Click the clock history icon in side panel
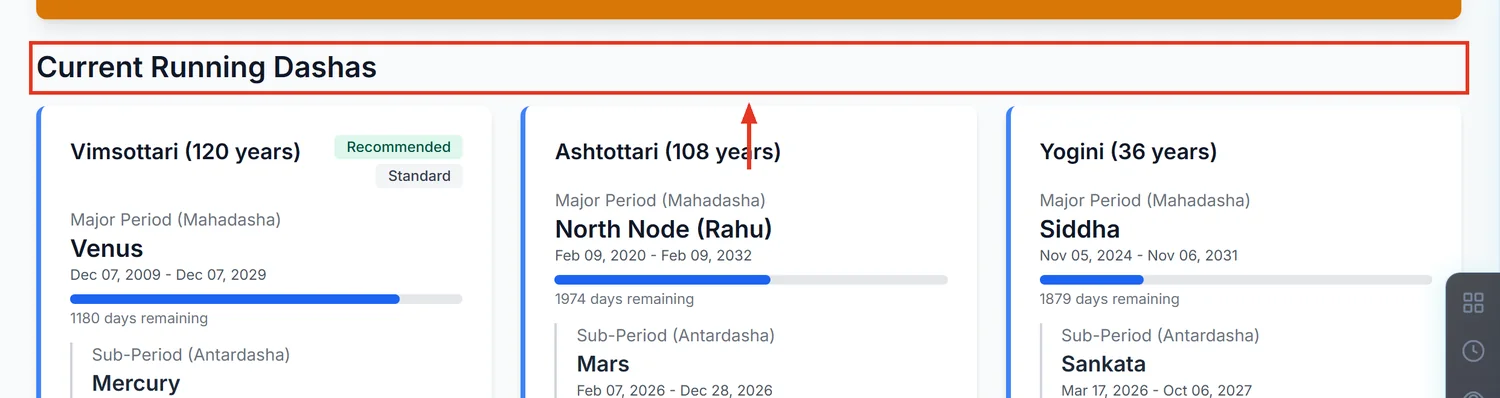This screenshot has width=1500, height=398. [1473, 350]
